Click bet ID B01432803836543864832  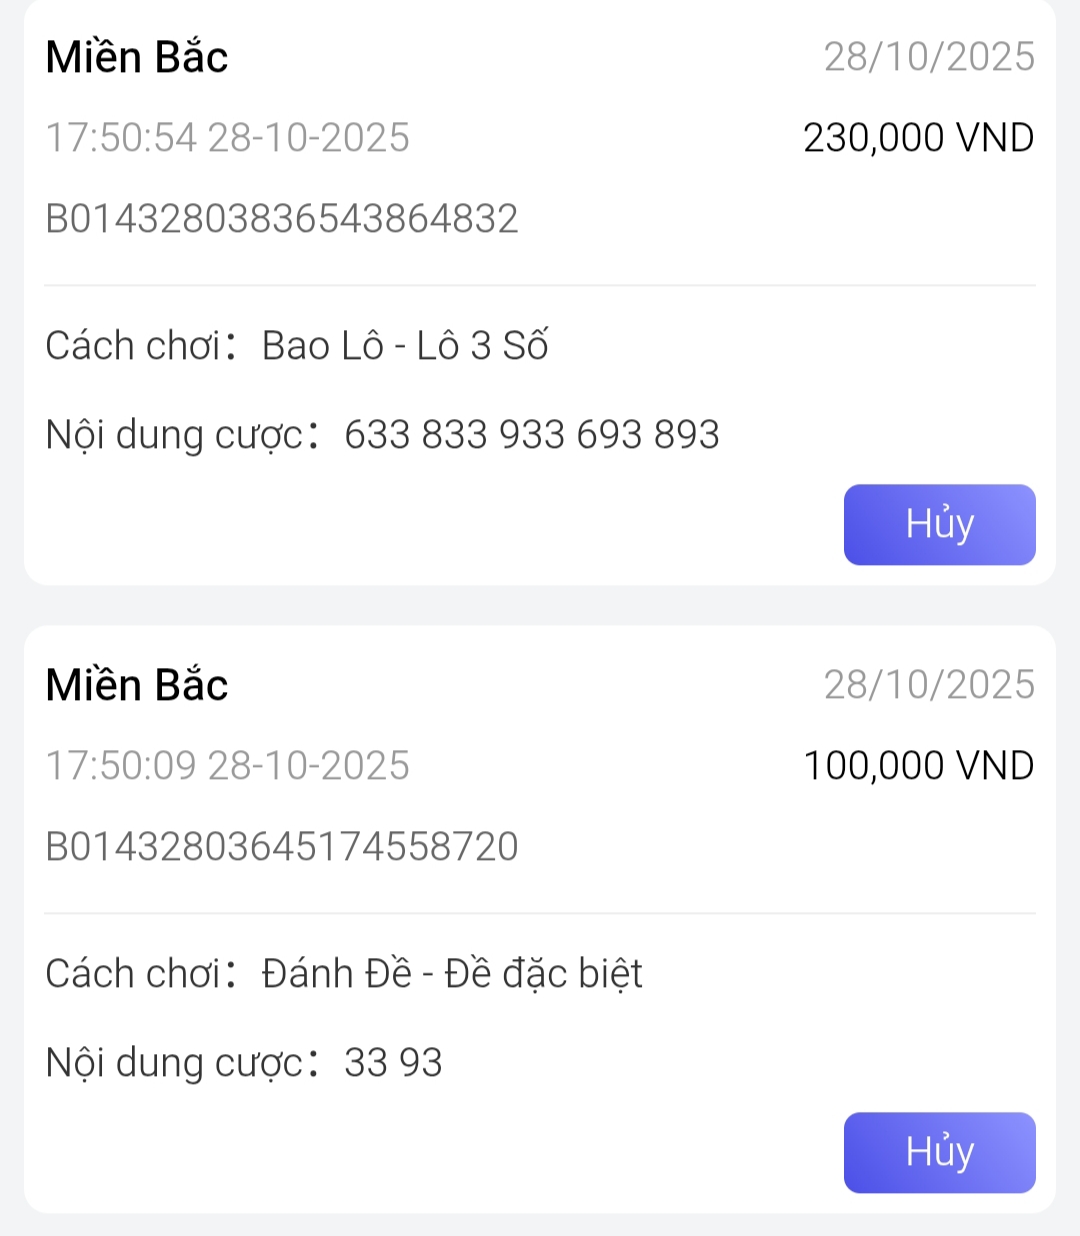282,219
